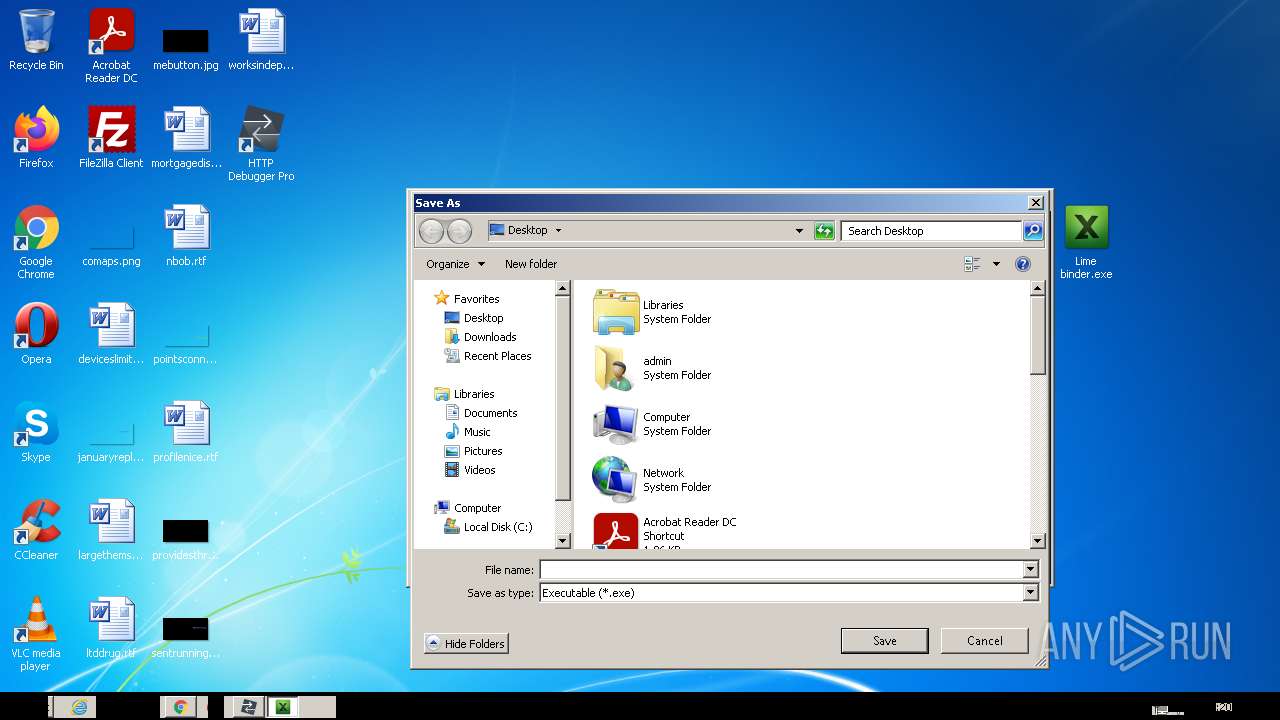Select the worksindep Word document icon
This screenshot has width=1280, height=720.
click(x=261, y=41)
